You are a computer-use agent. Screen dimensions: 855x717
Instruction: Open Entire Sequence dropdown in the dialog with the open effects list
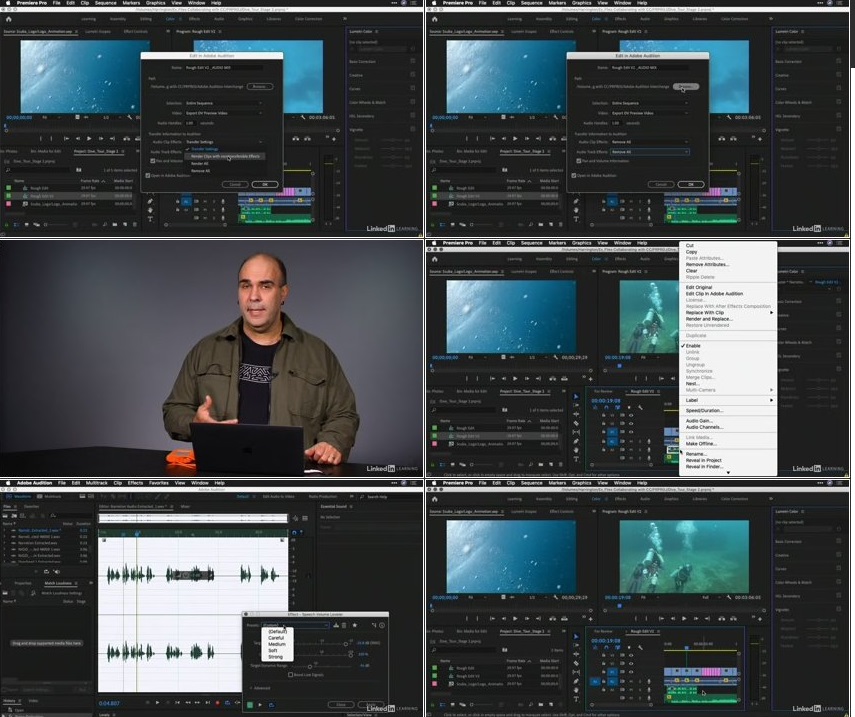coord(224,103)
